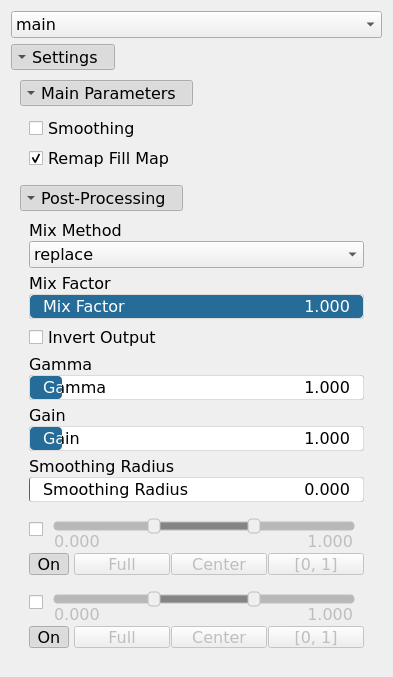The image size is (393, 677).
Task: Click the Gain slider field
Action: tap(196, 439)
